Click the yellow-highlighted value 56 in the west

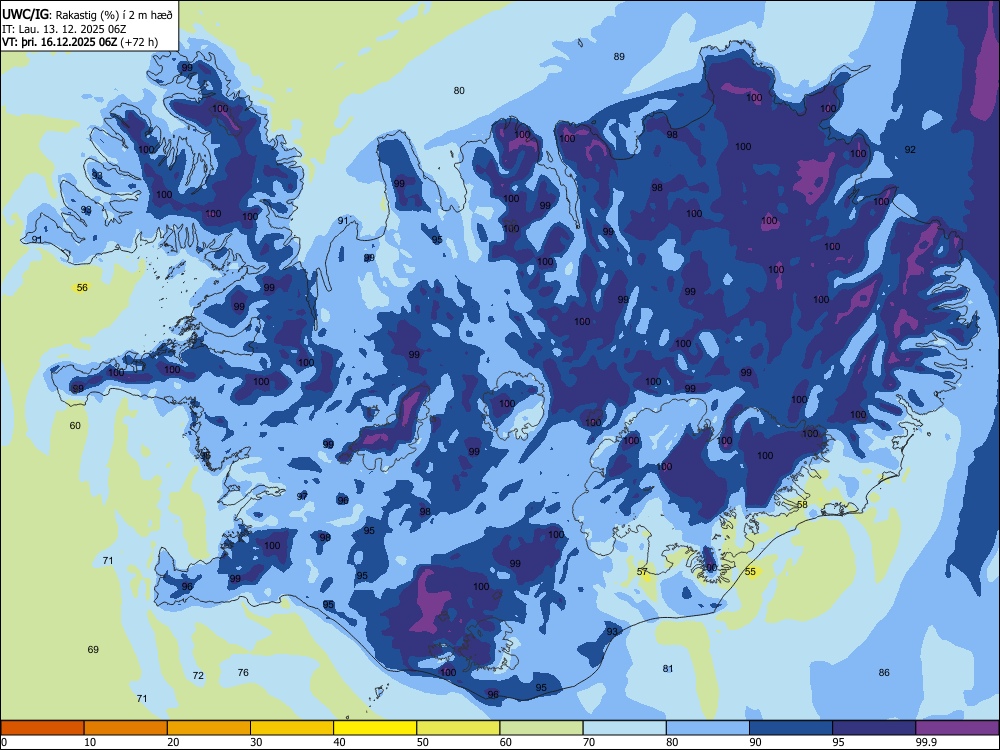[x=82, y=288]
